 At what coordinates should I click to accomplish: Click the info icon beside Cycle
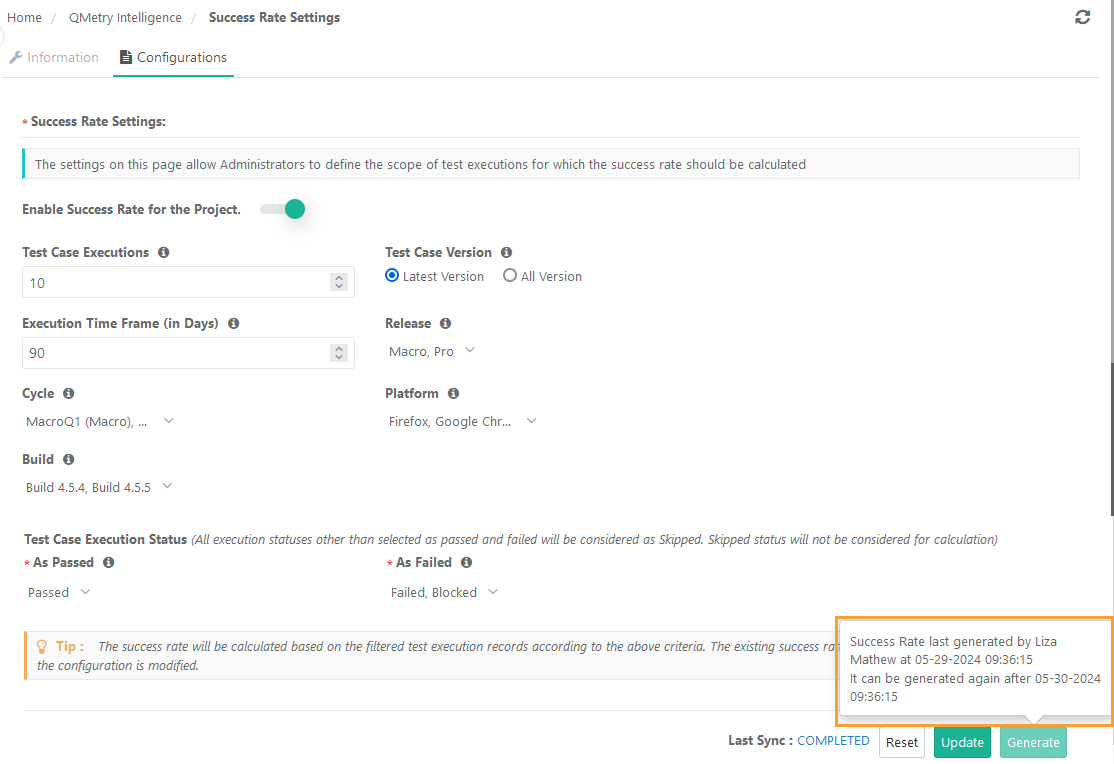click(x=66, y=393)
